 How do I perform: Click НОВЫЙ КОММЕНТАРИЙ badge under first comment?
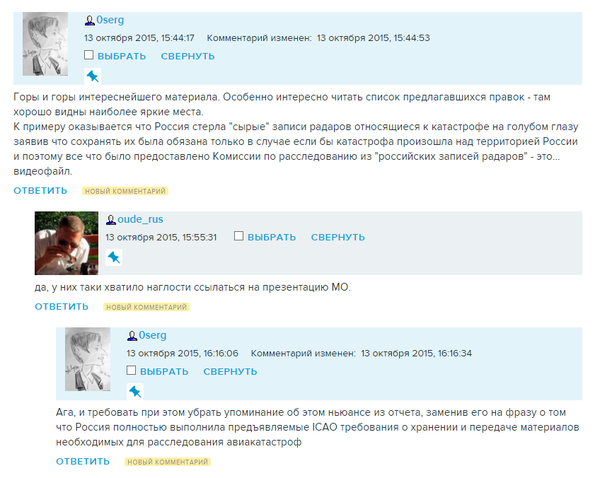(x=125, y=191)
